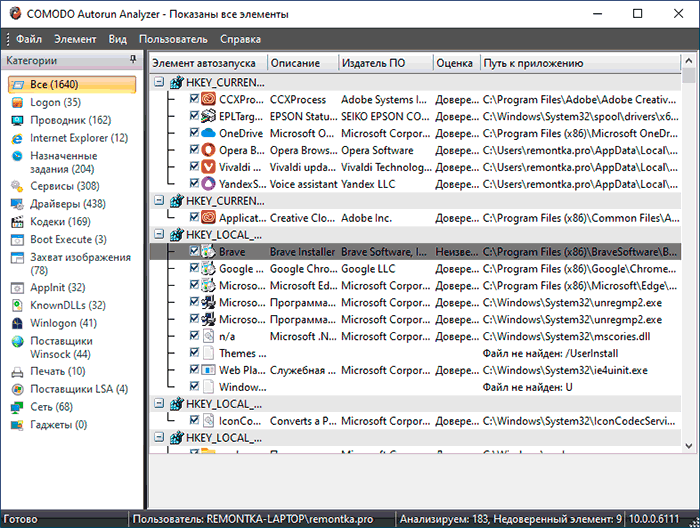This screenshot has width=700, height=528.
Task: Click the Драйверы category icon
Action: click(x=17, y=204)
